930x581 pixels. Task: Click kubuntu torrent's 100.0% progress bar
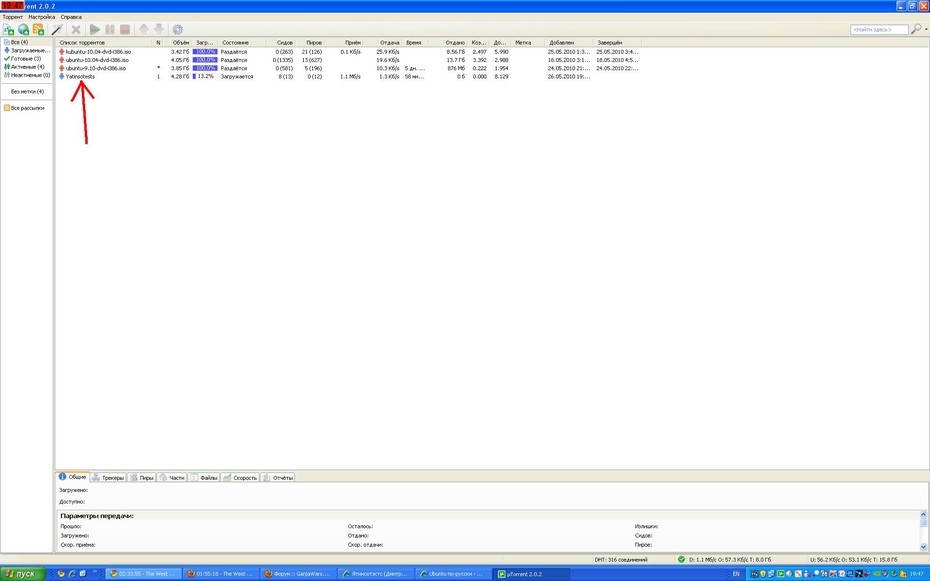(205, 52)
